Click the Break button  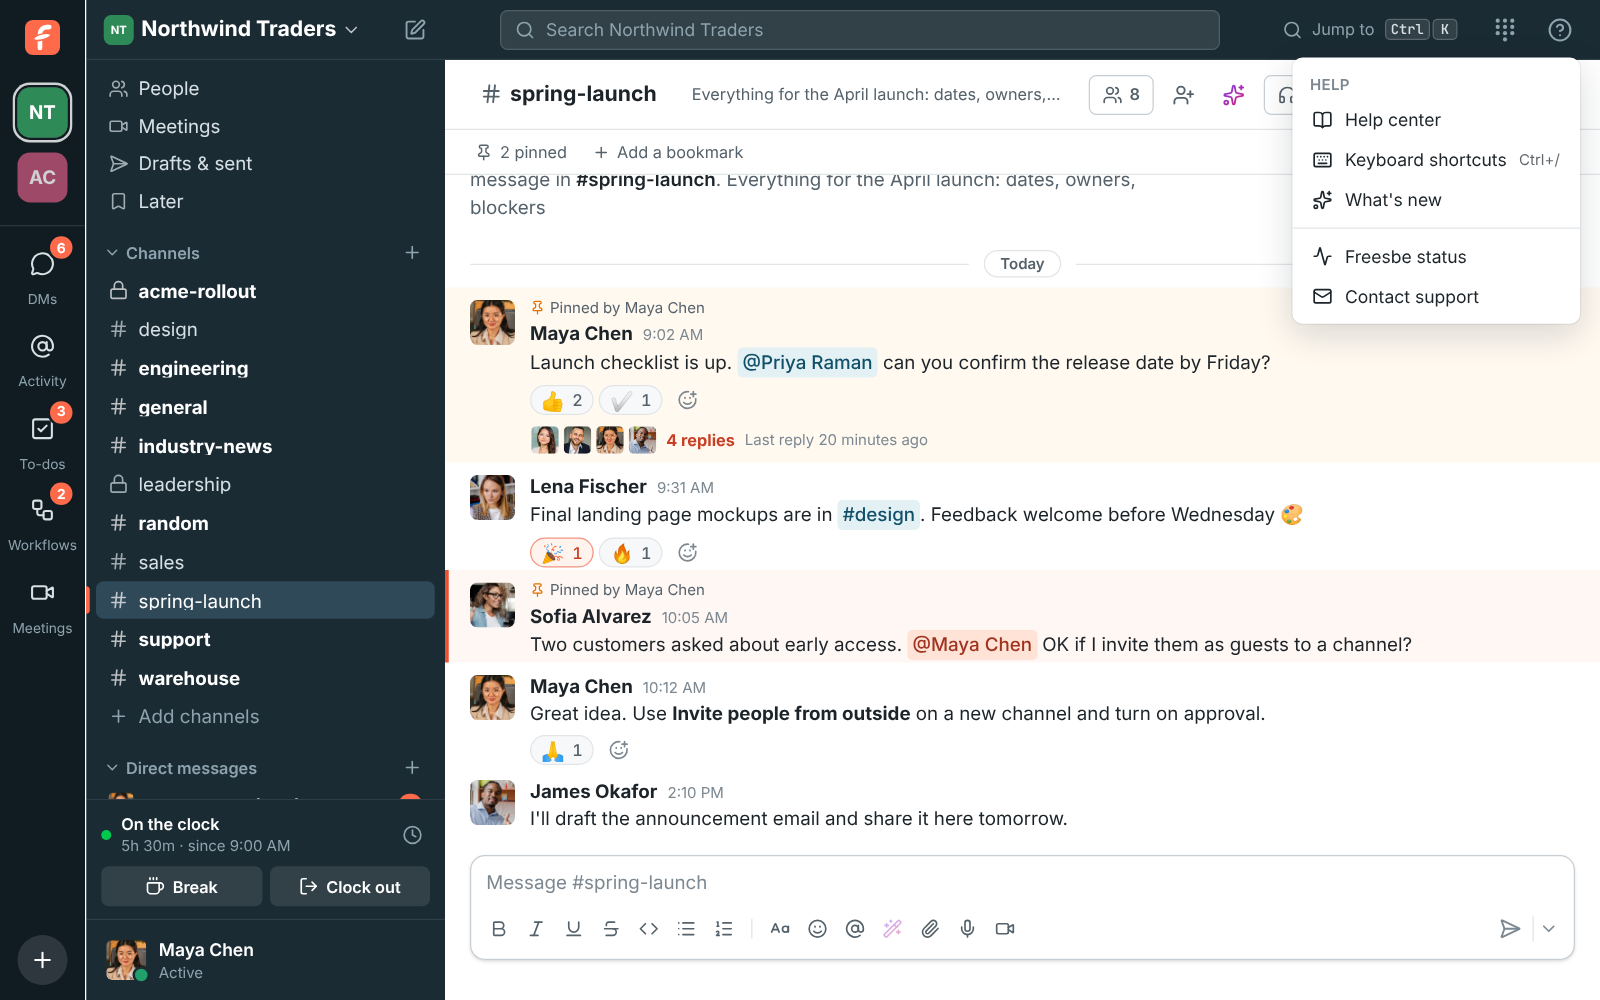[x=182, y=887]
